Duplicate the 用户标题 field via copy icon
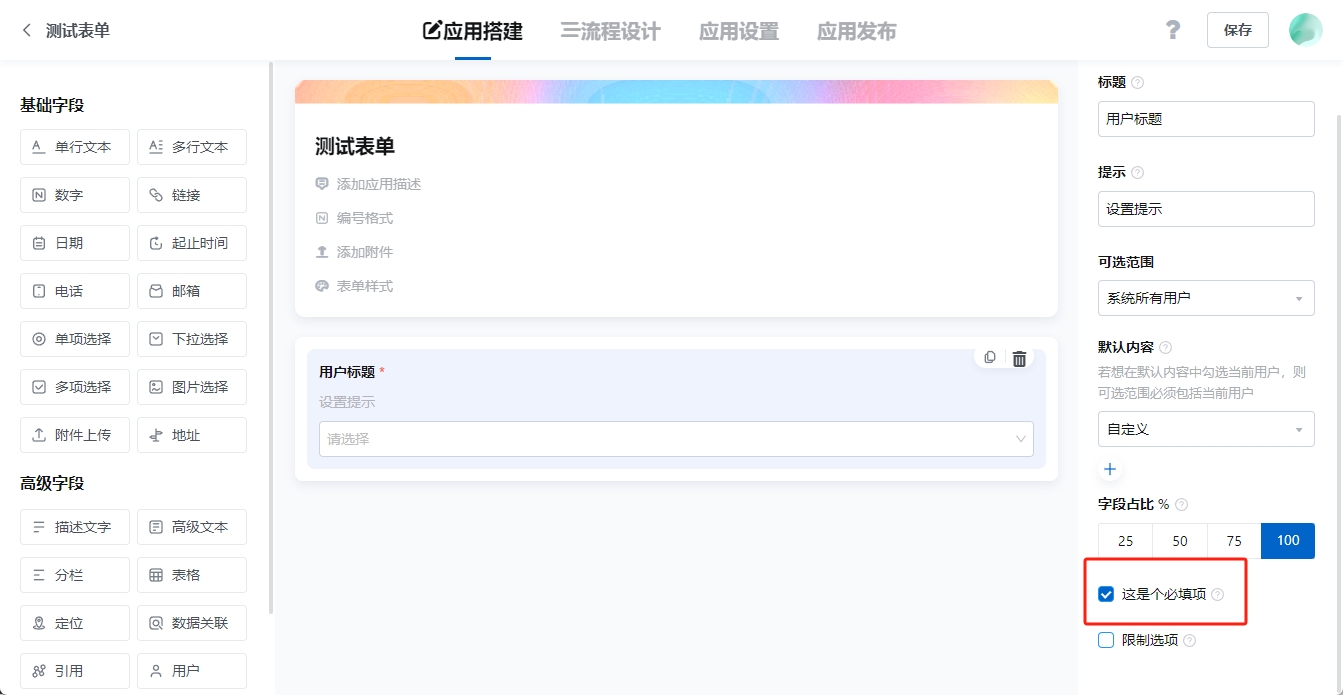1343x695 pixels. [990, 357]
